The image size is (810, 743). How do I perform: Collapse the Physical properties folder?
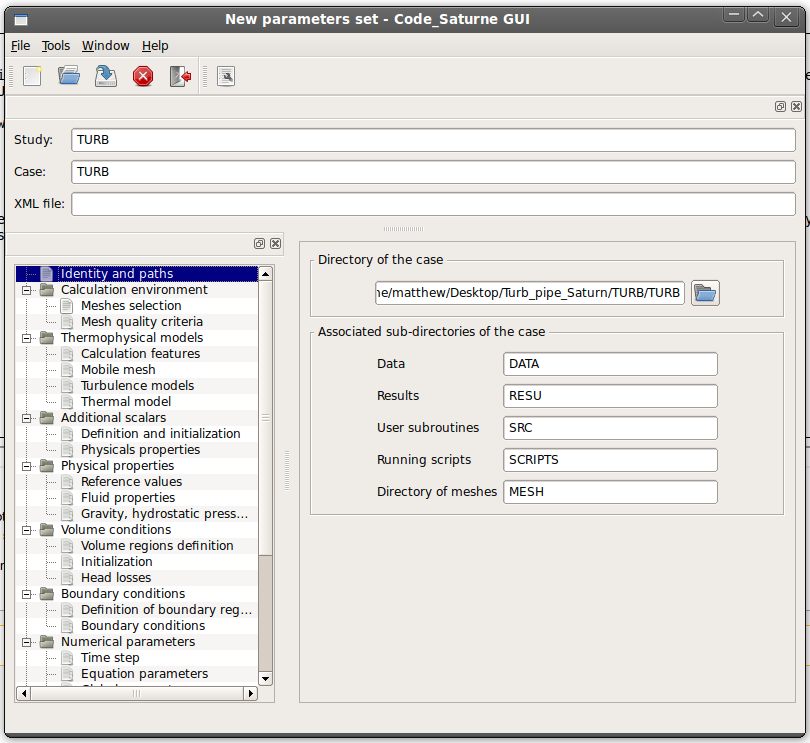tap(26, 467)
